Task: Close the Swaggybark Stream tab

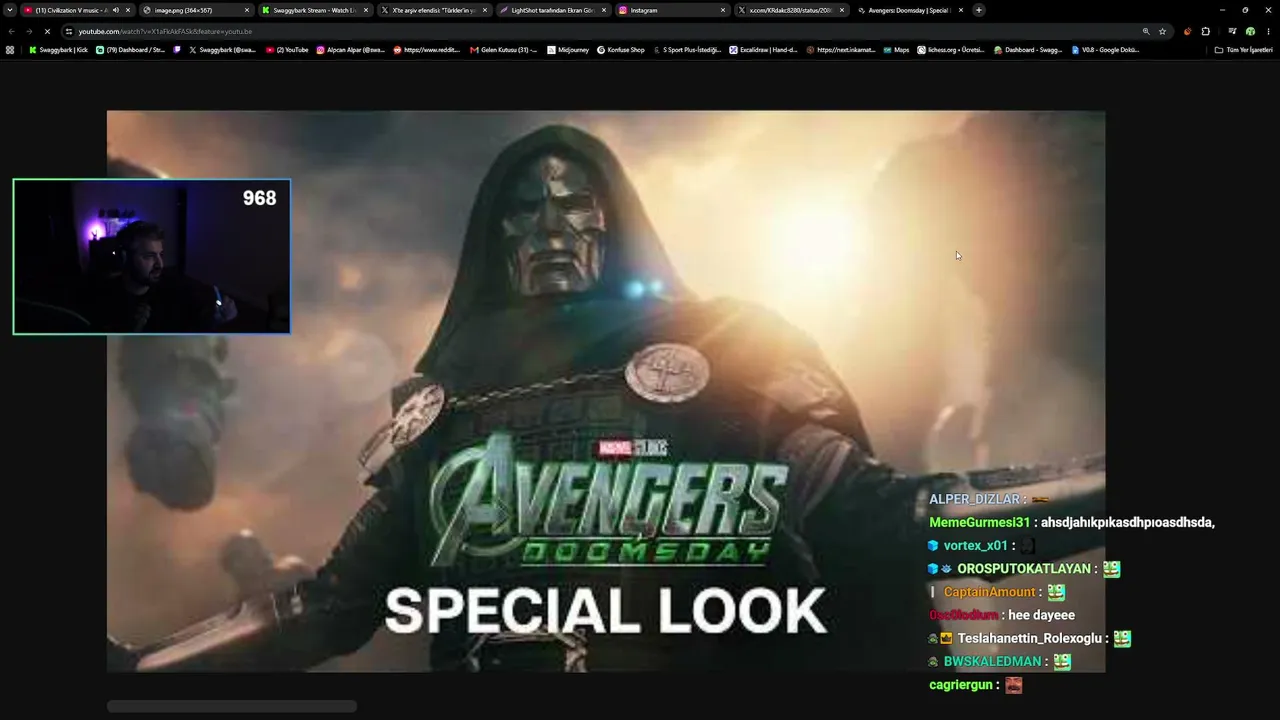Action: coord(366,10)
